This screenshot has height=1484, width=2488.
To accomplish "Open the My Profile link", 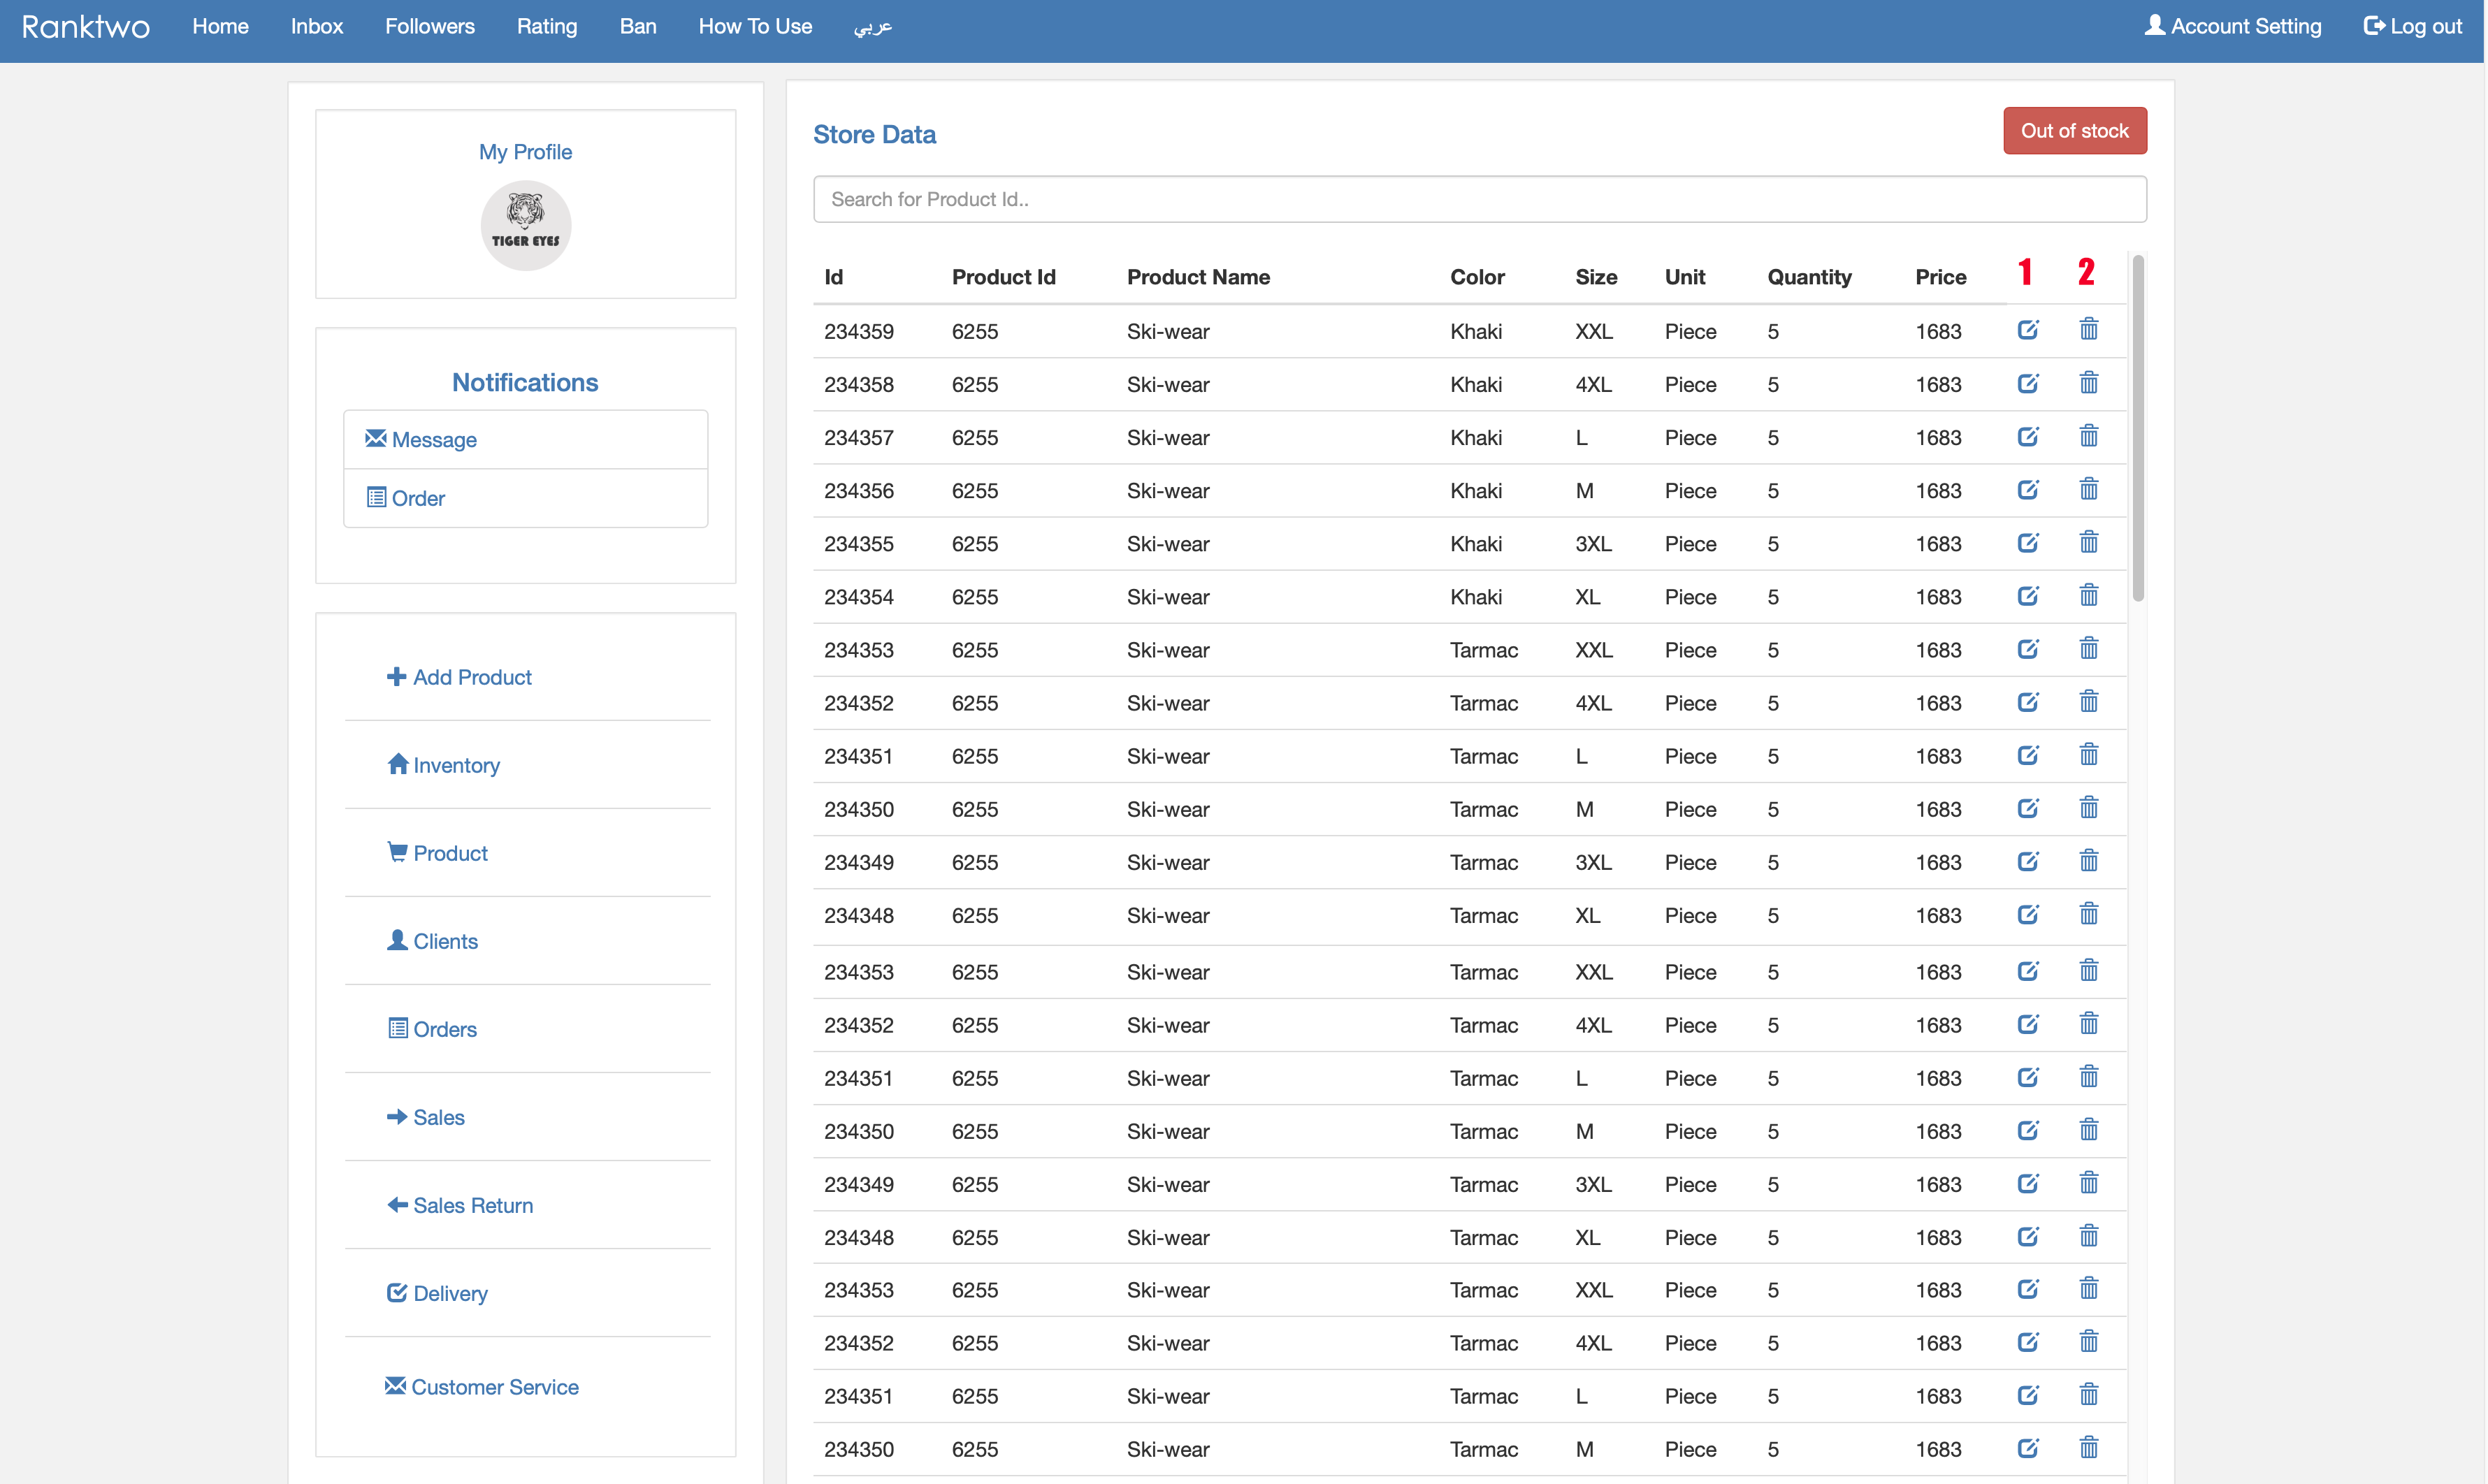I will pos(525,152).
